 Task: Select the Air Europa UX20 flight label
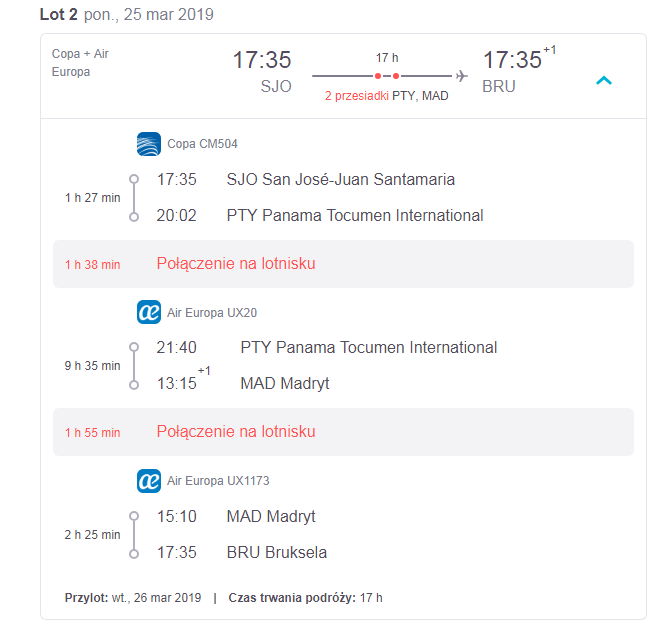pyautogui.click(x=212, y=313)
